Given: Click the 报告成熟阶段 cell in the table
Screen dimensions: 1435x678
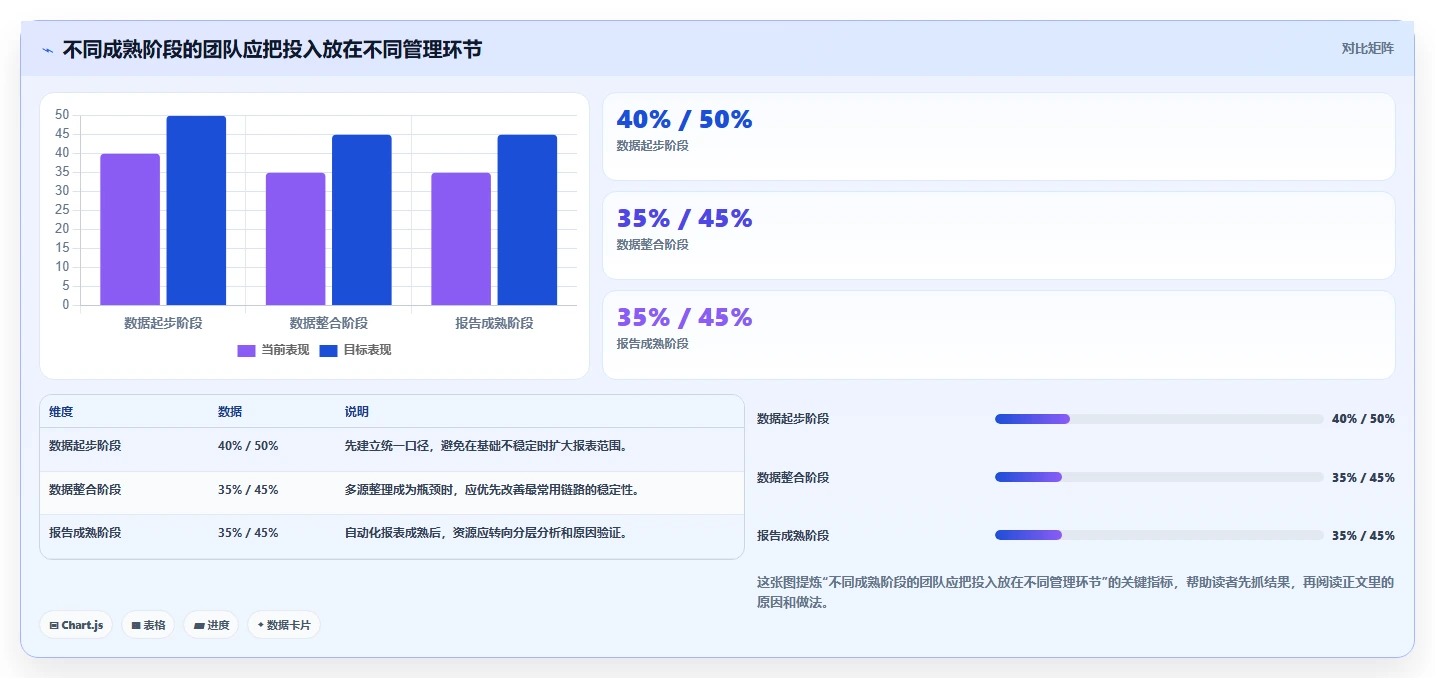Looking at the screenshot, I should coord(85,533).
